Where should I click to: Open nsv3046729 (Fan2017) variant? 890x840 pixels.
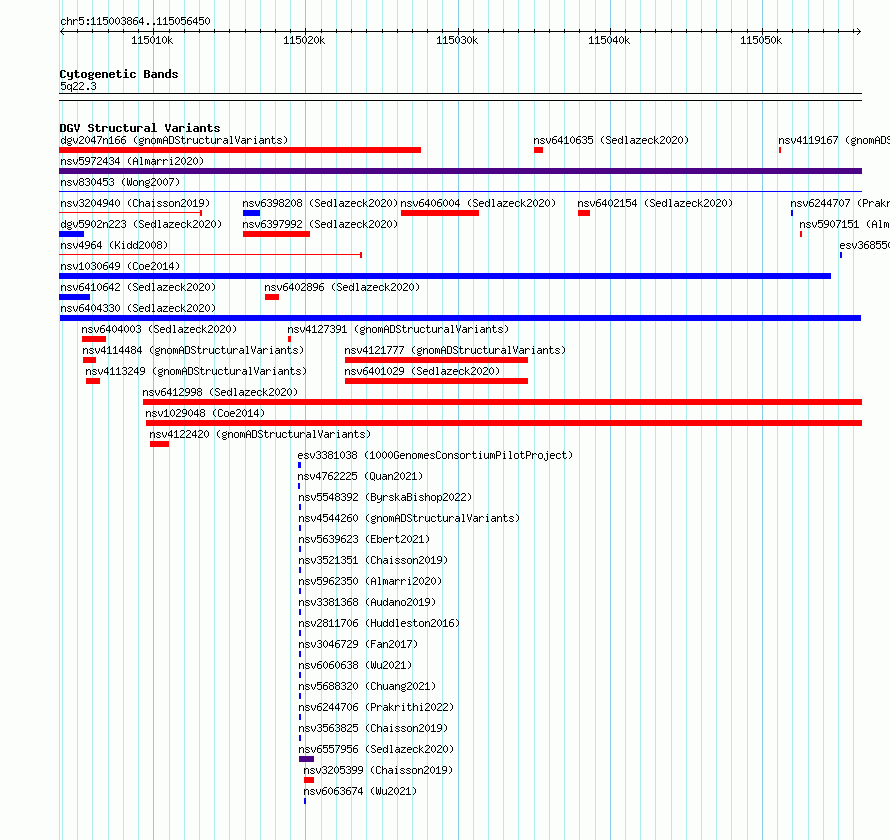(x=358, y=644)
